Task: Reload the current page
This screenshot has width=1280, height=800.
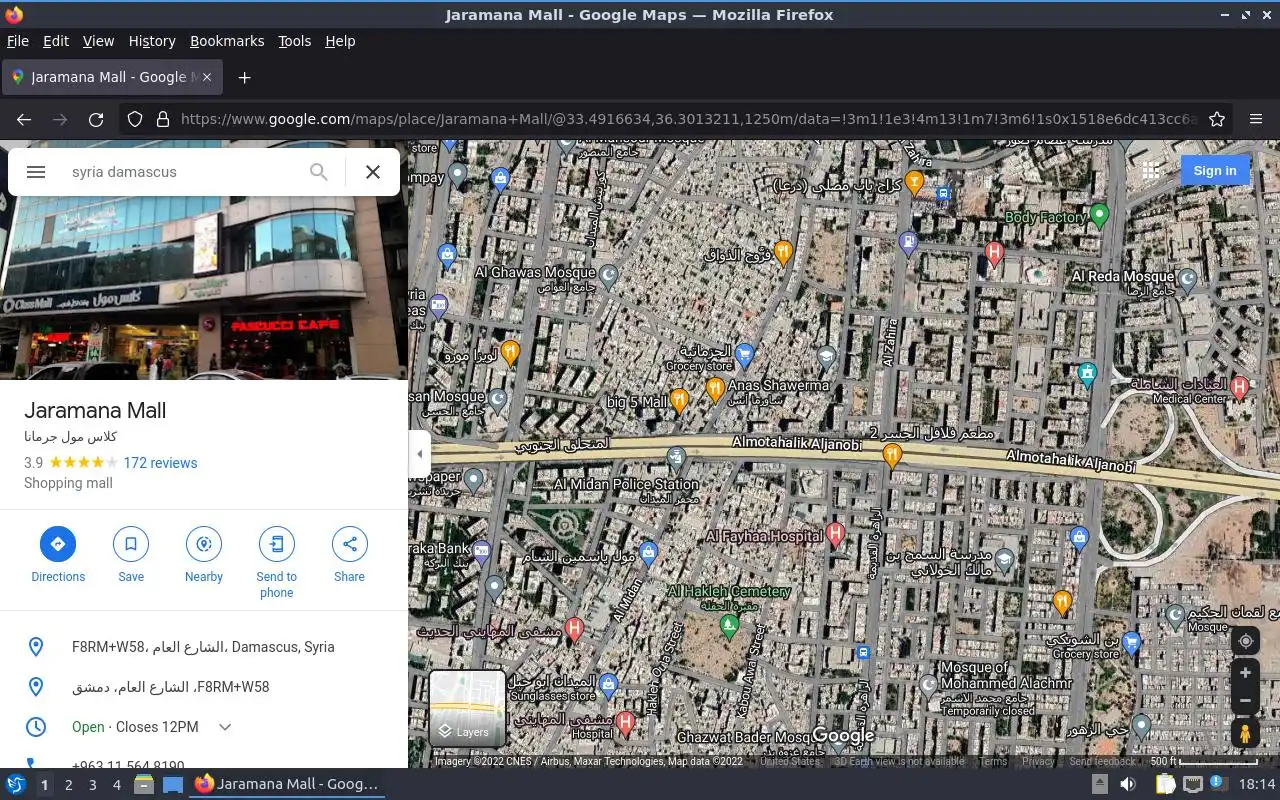Action: point(96,119)
